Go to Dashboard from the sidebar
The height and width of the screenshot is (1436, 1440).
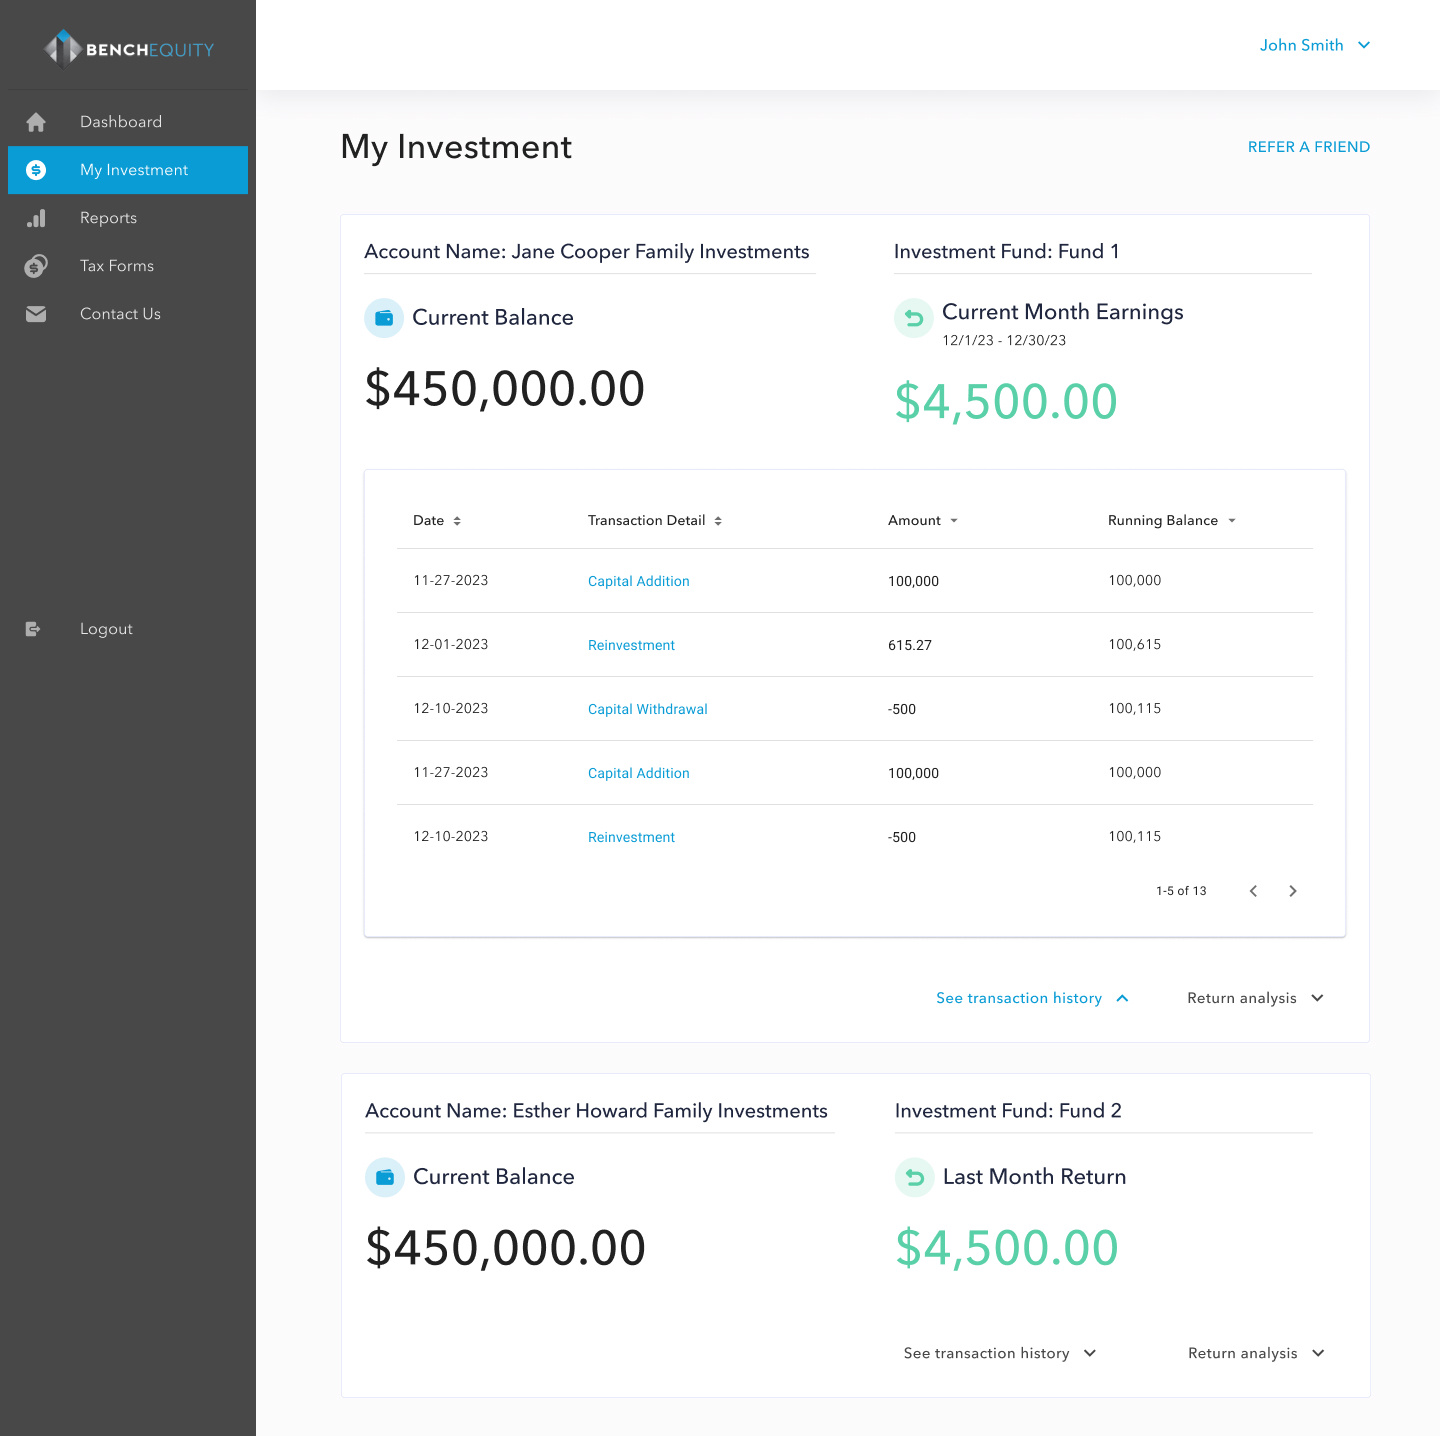coord(120,121)
